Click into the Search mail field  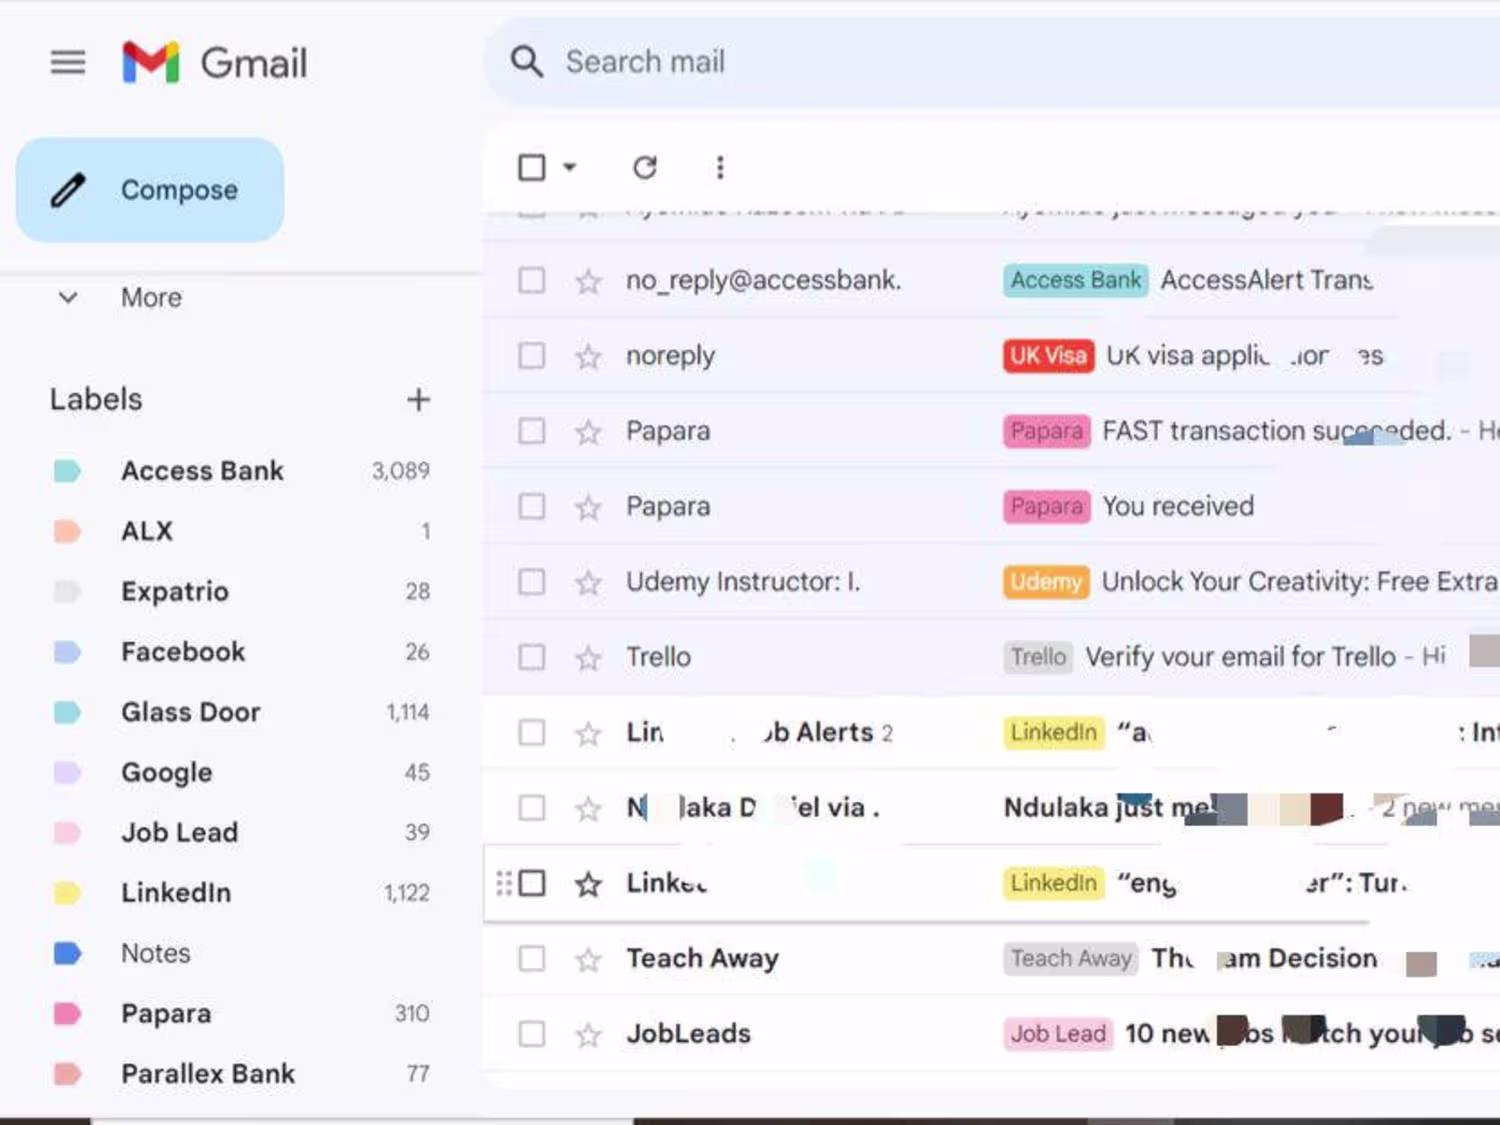1000,62
